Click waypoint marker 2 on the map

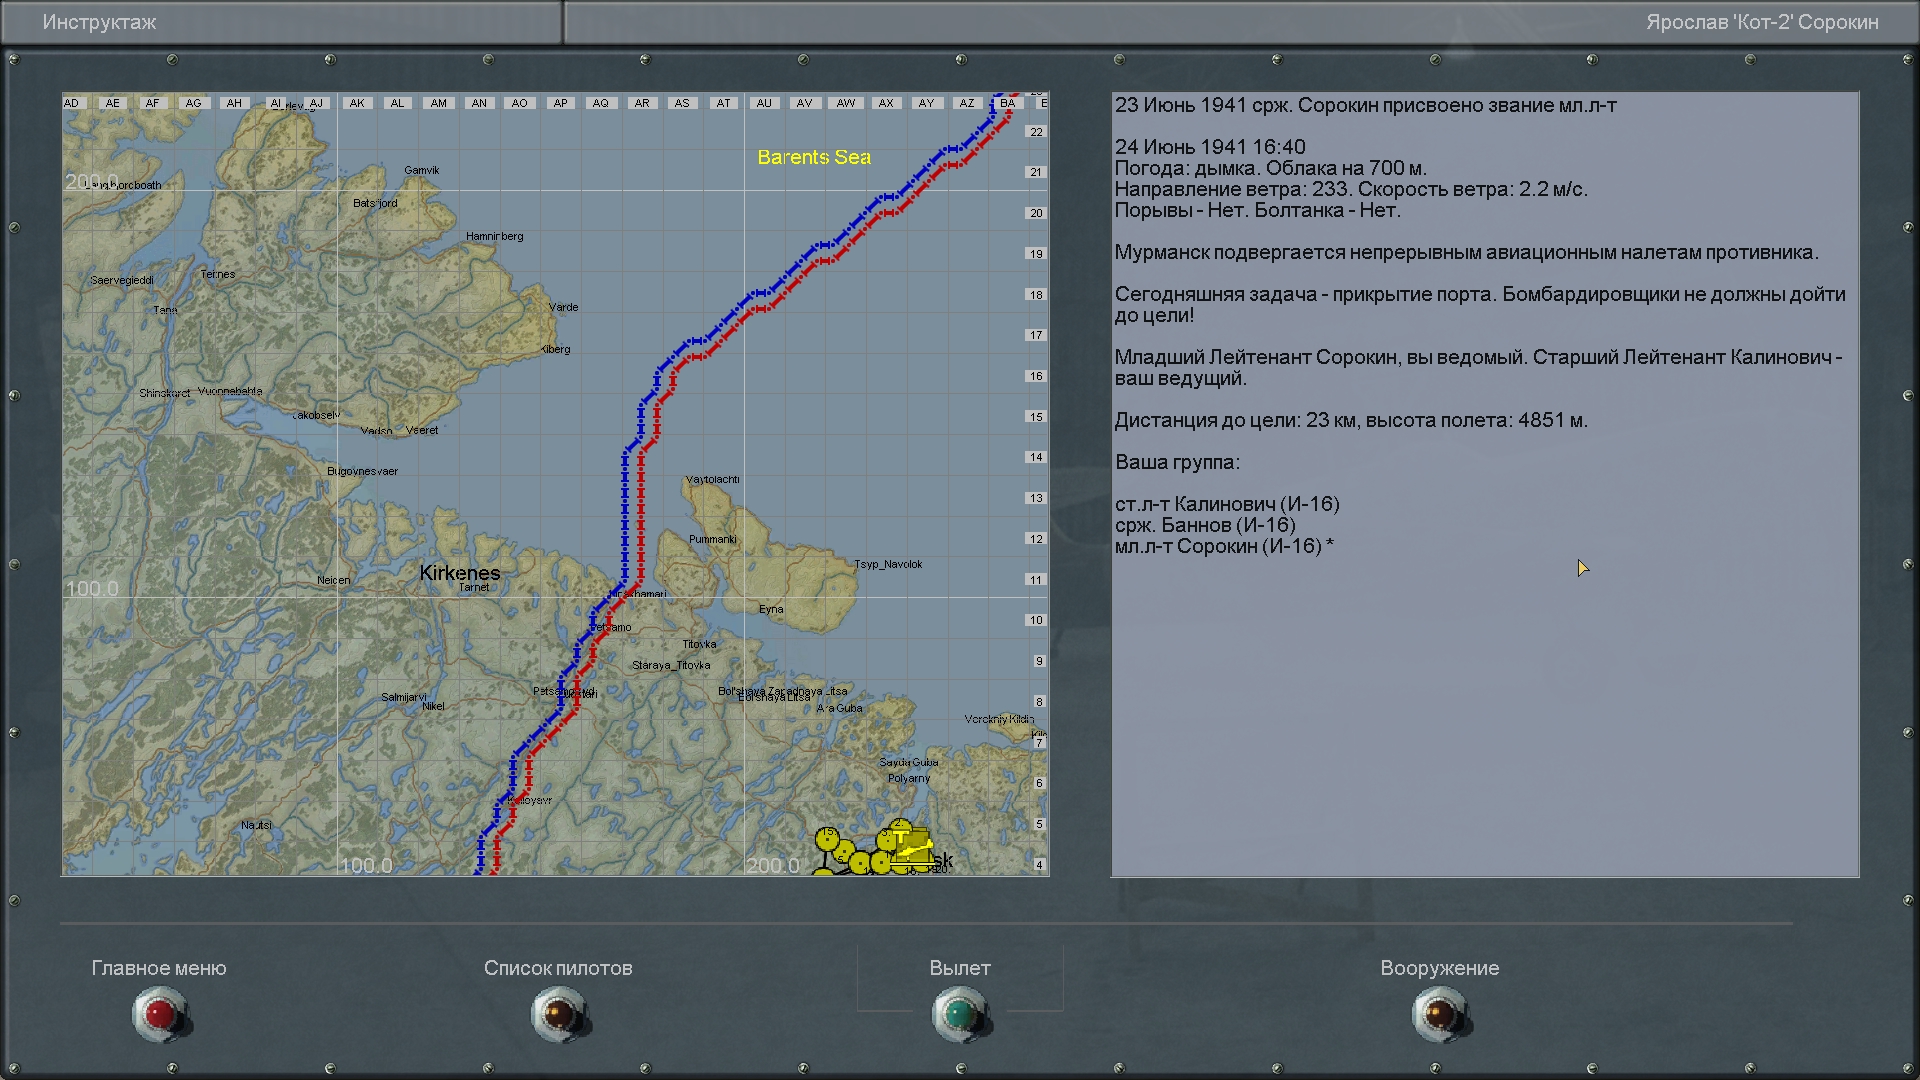coord(899,826)
